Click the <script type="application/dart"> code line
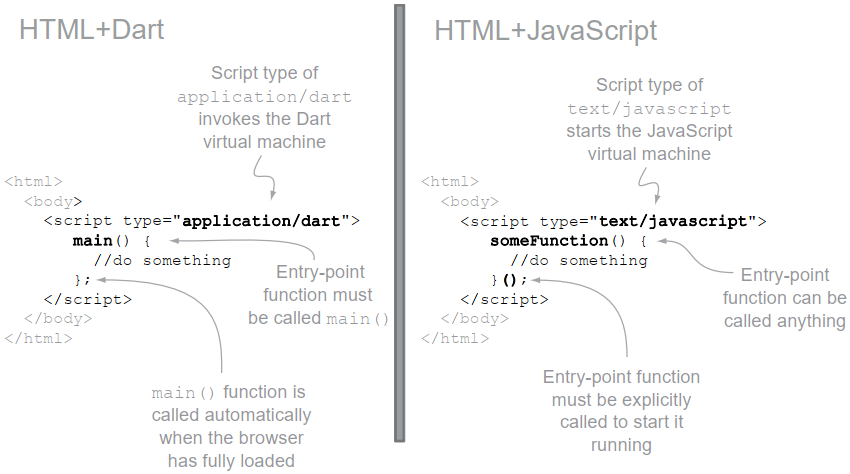850x474 pixels. point(202,221)
